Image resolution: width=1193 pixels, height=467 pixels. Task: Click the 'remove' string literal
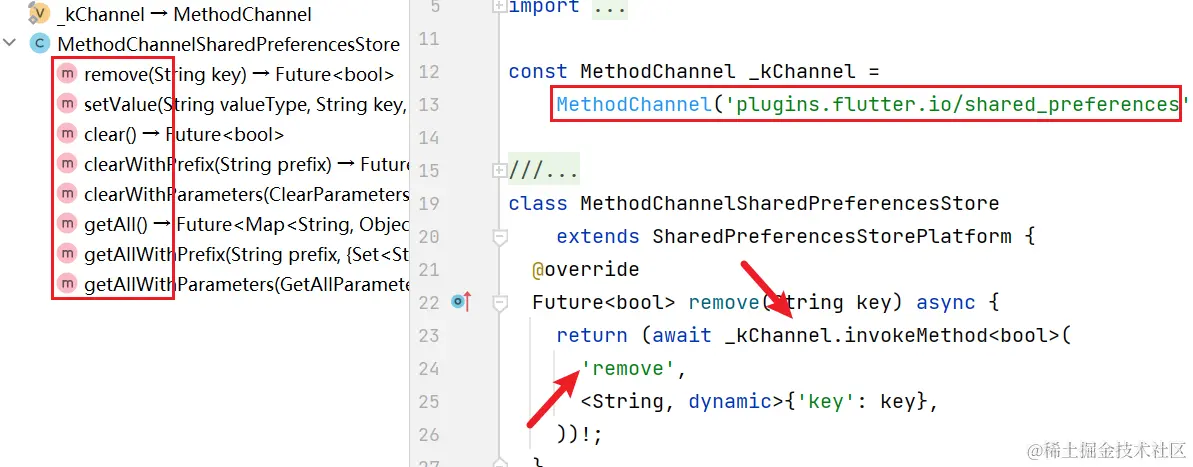pos(628,369)
